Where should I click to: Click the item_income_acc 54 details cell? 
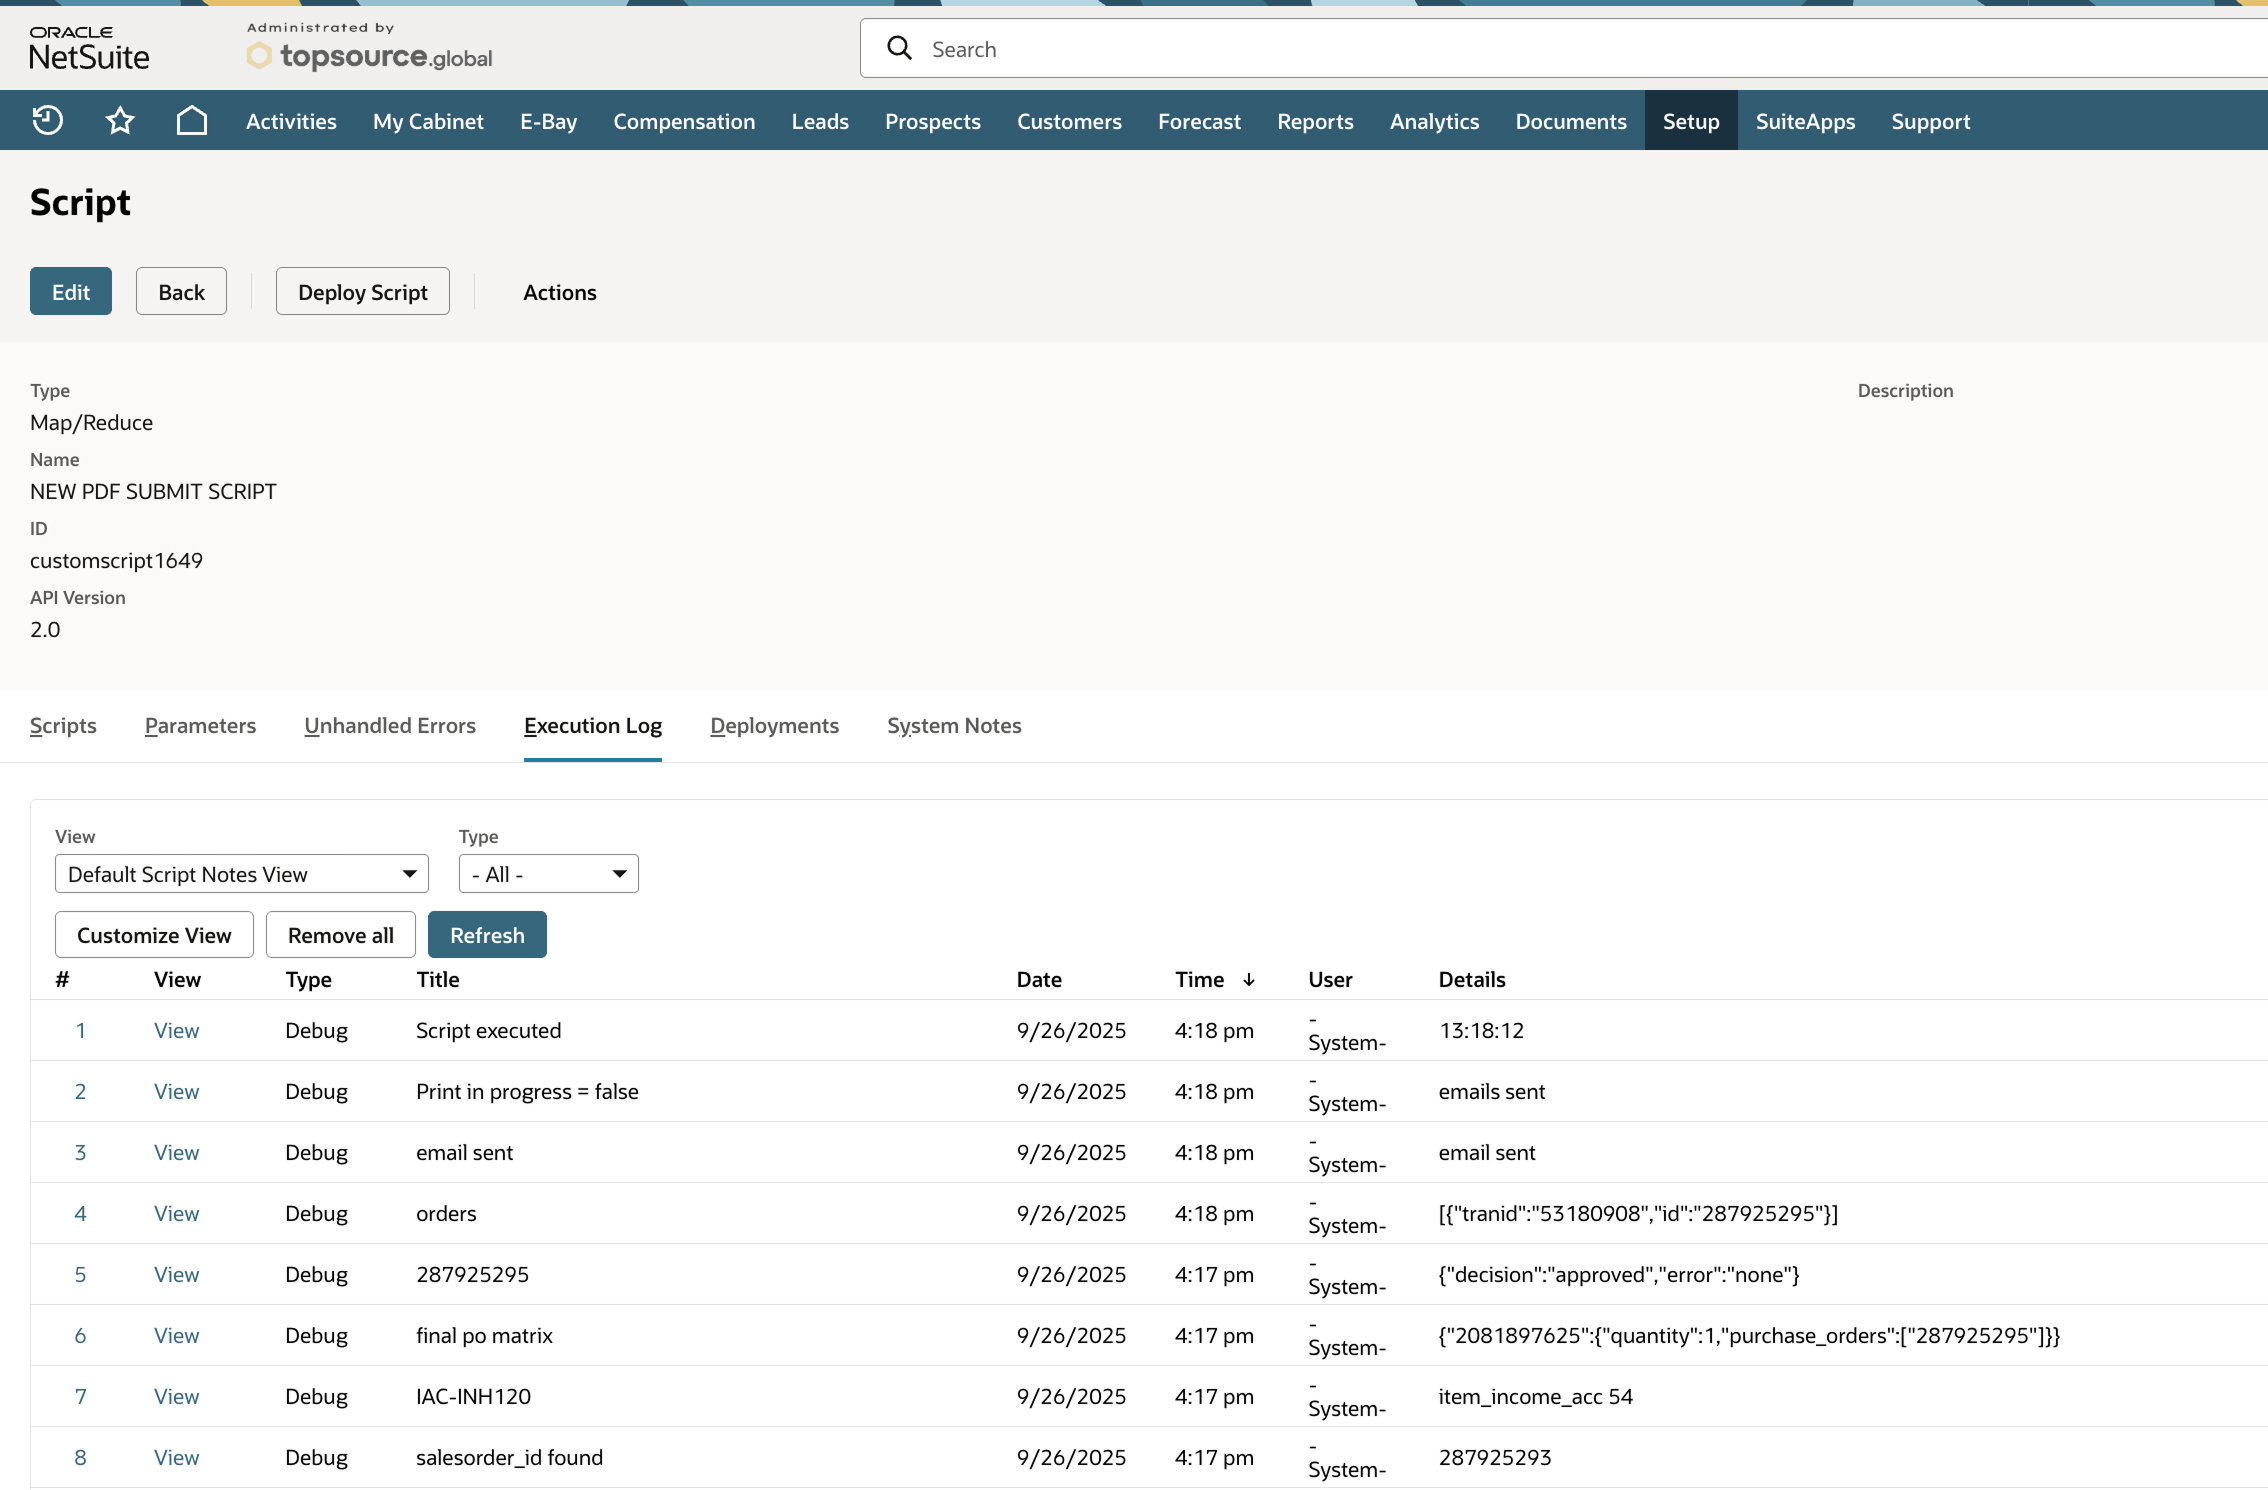[1536, 1396]
